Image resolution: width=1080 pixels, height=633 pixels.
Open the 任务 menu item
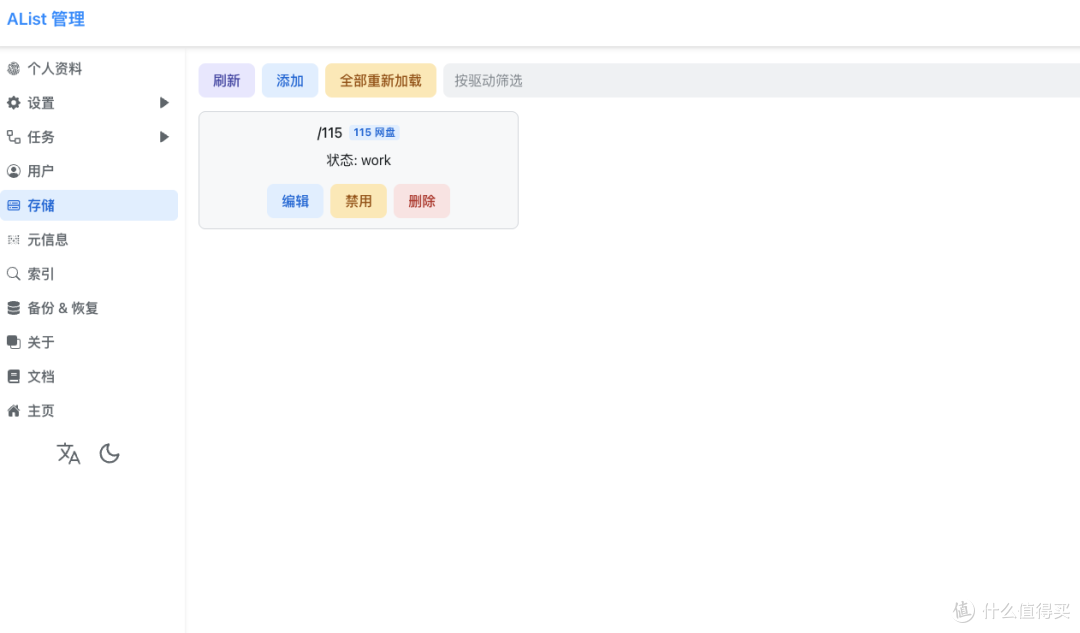(89, 137)
